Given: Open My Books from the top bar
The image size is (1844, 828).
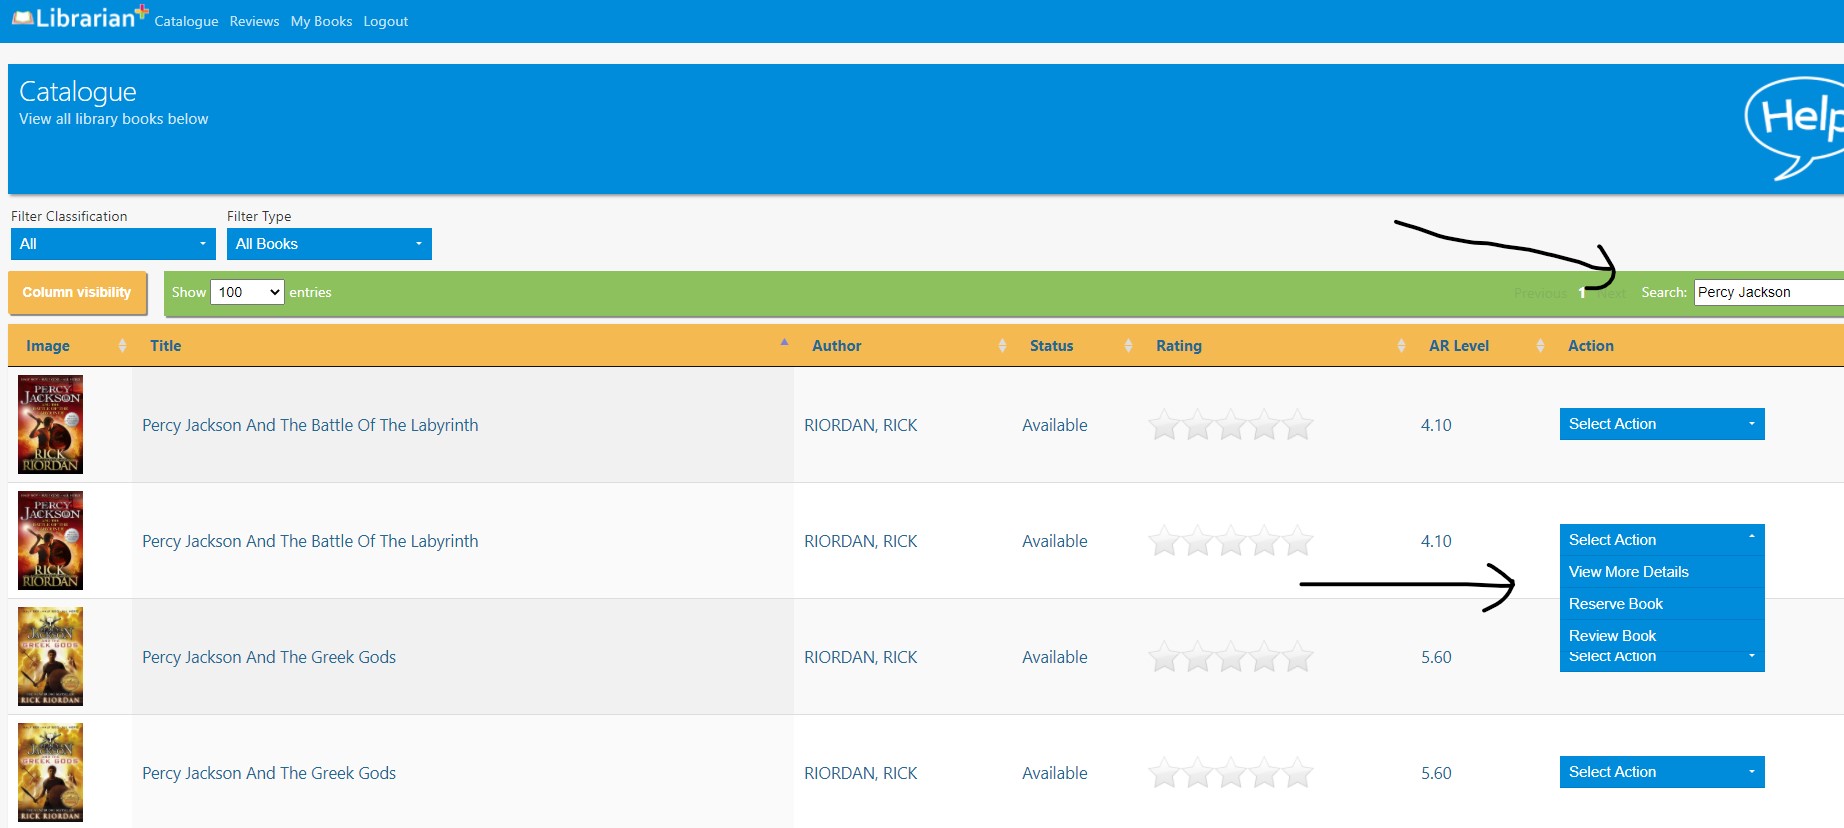Looking at the screenshot, I should (321, 21).
